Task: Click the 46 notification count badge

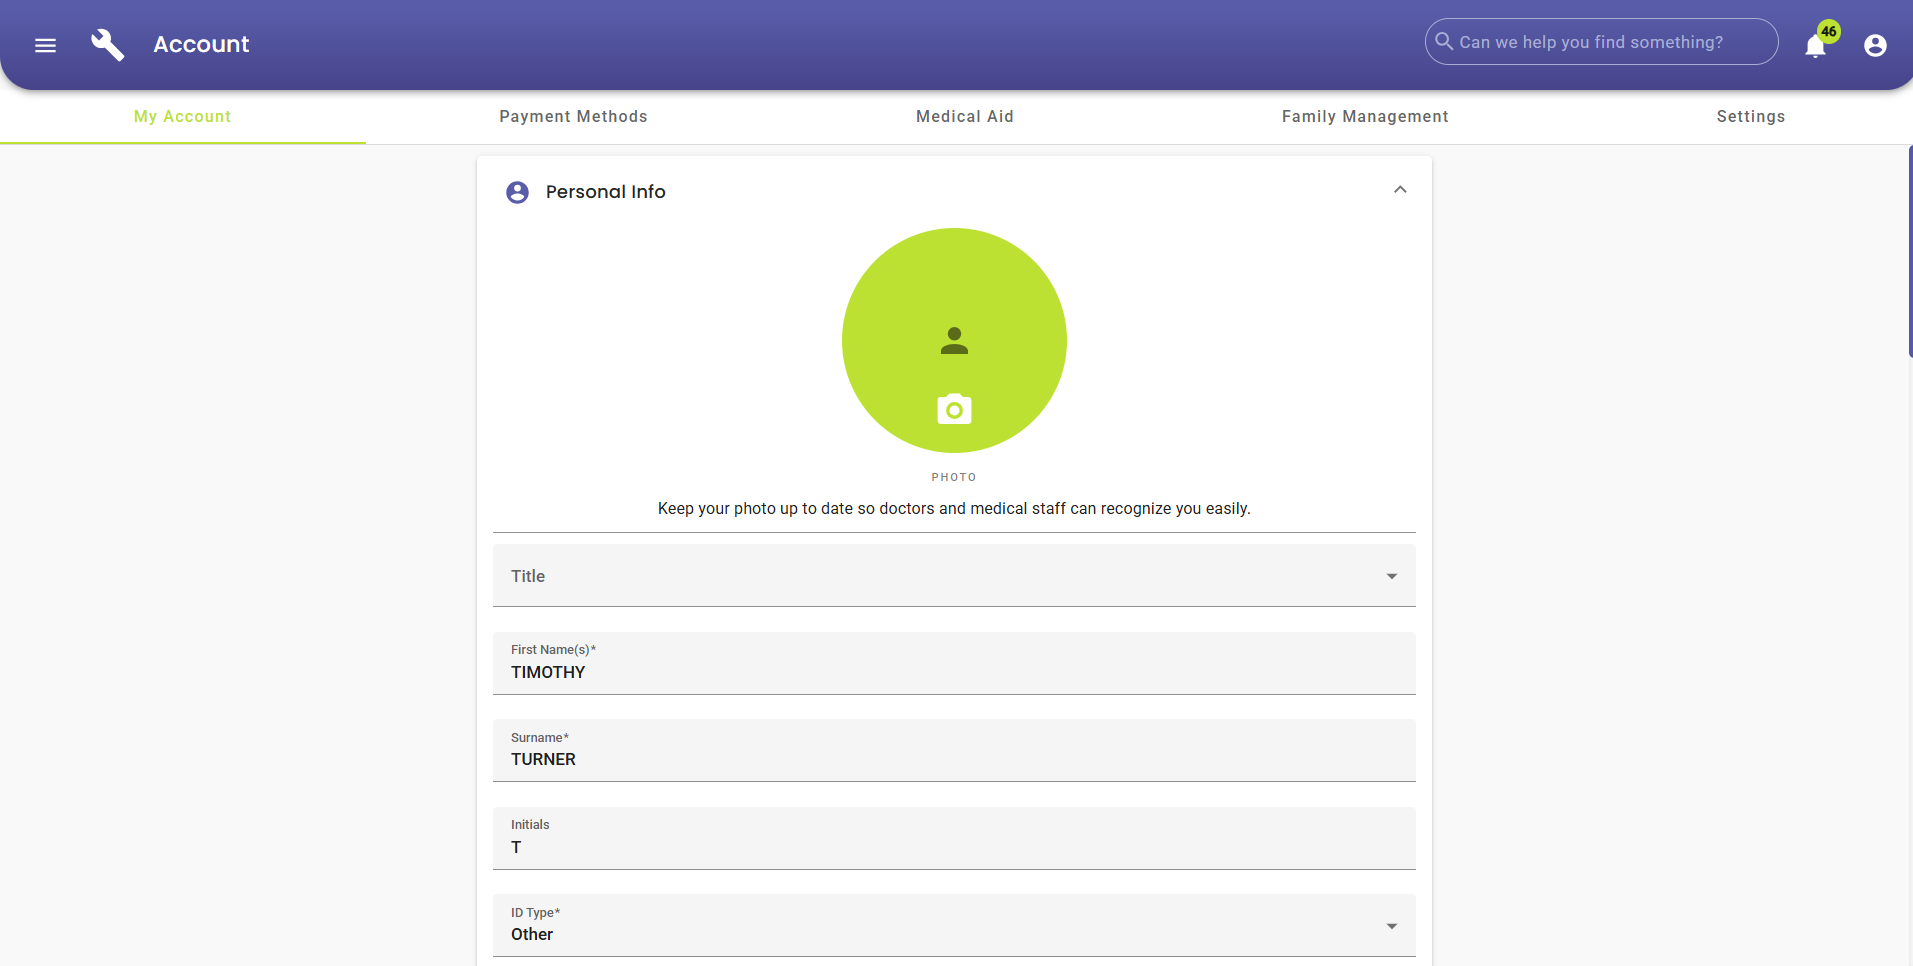Action: click(x=1829, y=31)
